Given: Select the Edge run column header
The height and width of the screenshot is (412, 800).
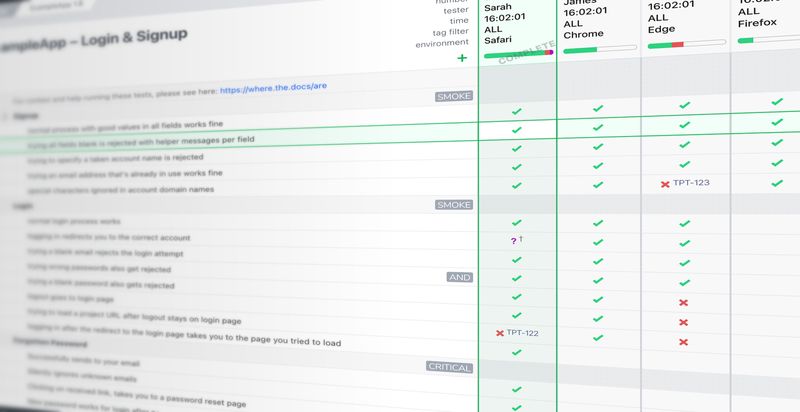Looking at the screenshot, I should tap(686, 25).
